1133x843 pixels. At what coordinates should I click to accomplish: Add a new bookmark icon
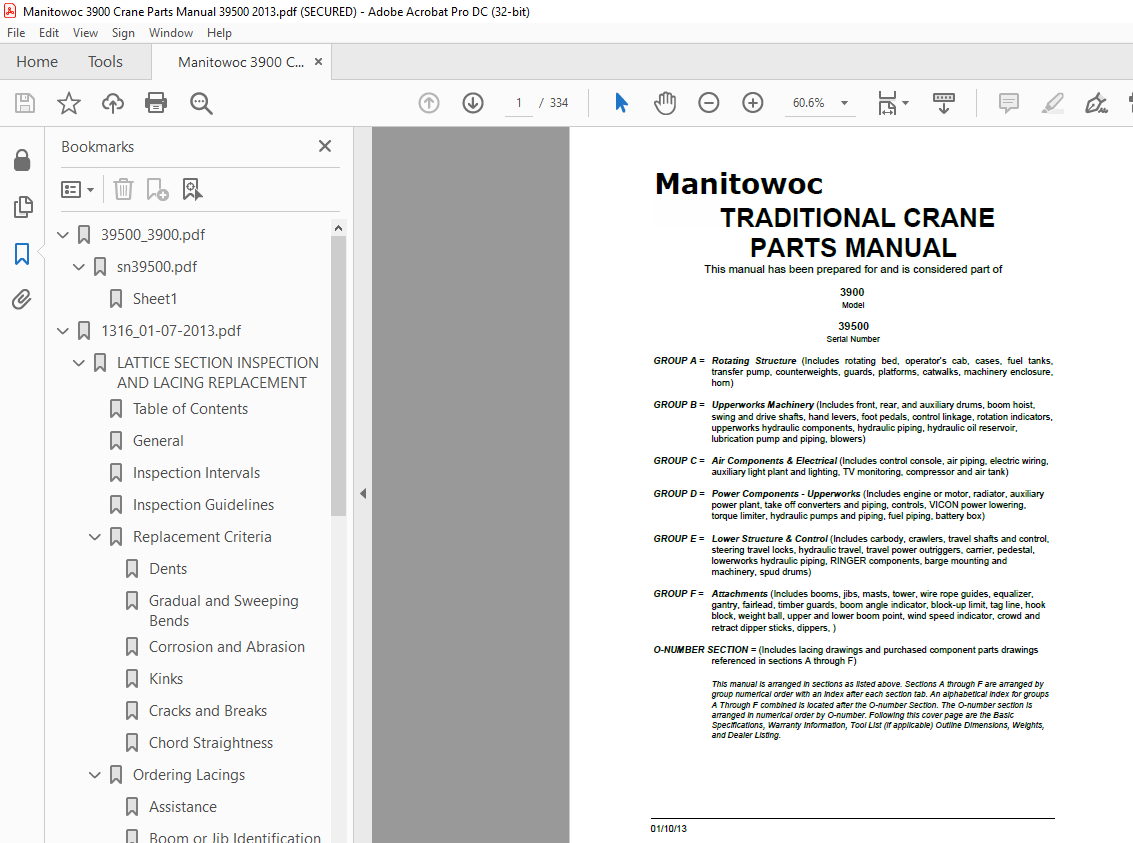(x=158, y=189)
